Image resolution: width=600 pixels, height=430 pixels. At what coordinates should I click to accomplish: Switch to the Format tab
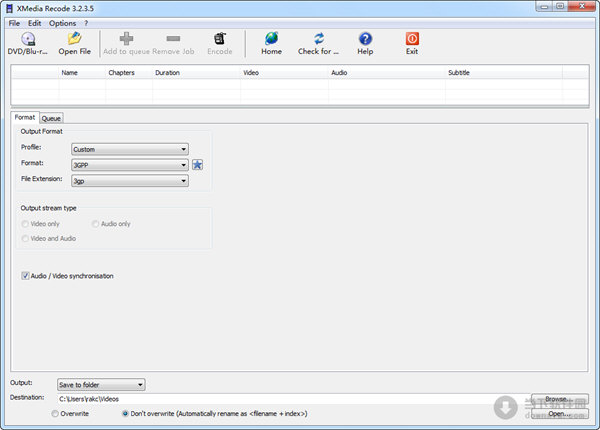[x=25, y=117]
